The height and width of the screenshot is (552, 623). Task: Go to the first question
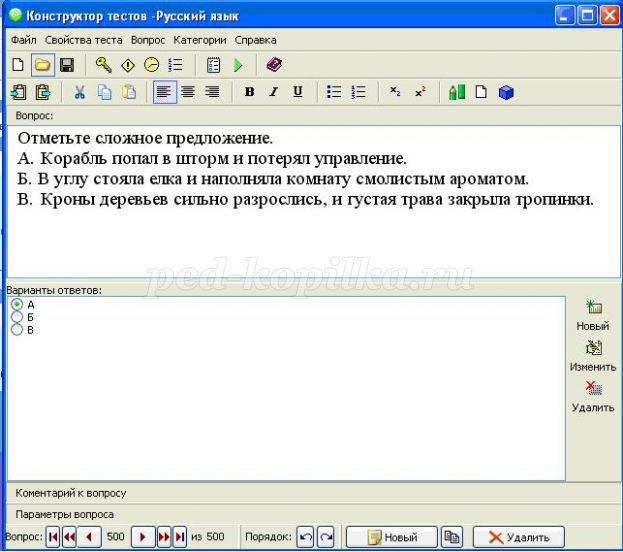[x=53, y=537]
